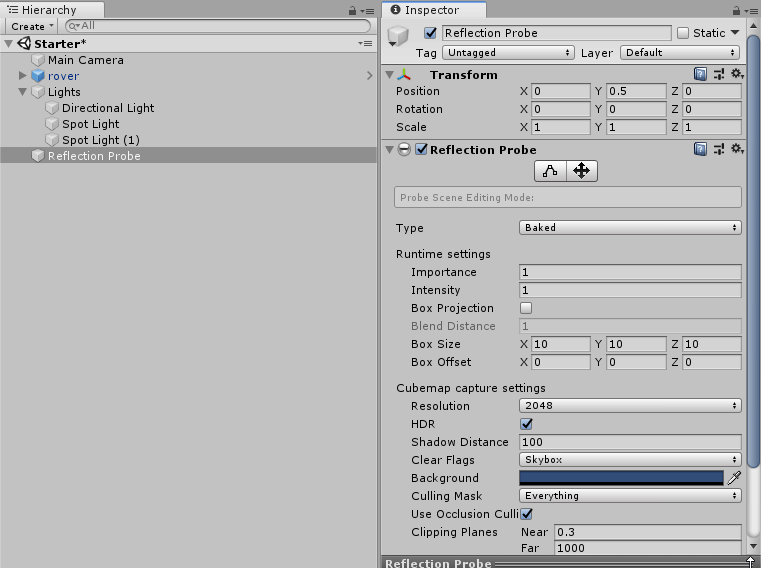Click the Background color swatch
This screenshot has height=568, width=761.
coord(621,478)
